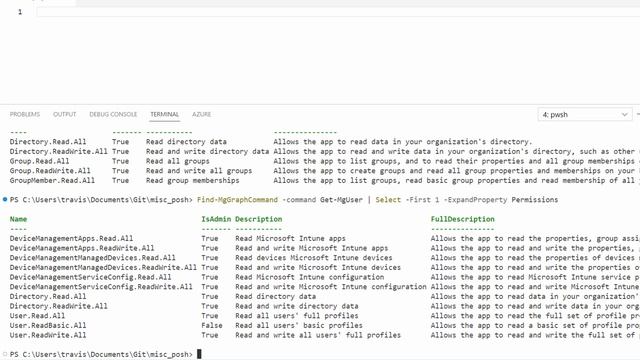Click 'Group.ReadWrite.All' in the upper output
This screenshot has height=360, width=640.
50,171
